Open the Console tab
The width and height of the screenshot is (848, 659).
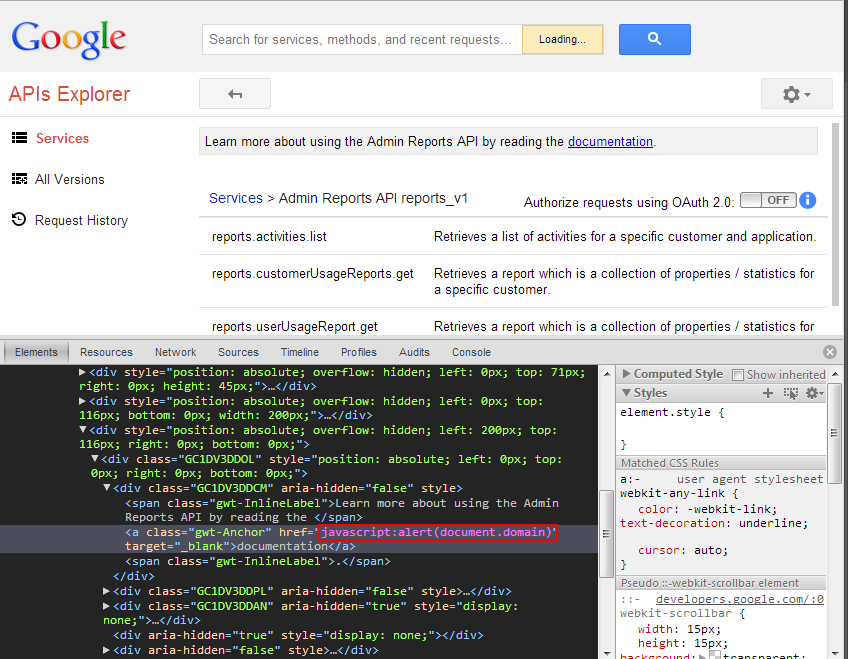471,352
